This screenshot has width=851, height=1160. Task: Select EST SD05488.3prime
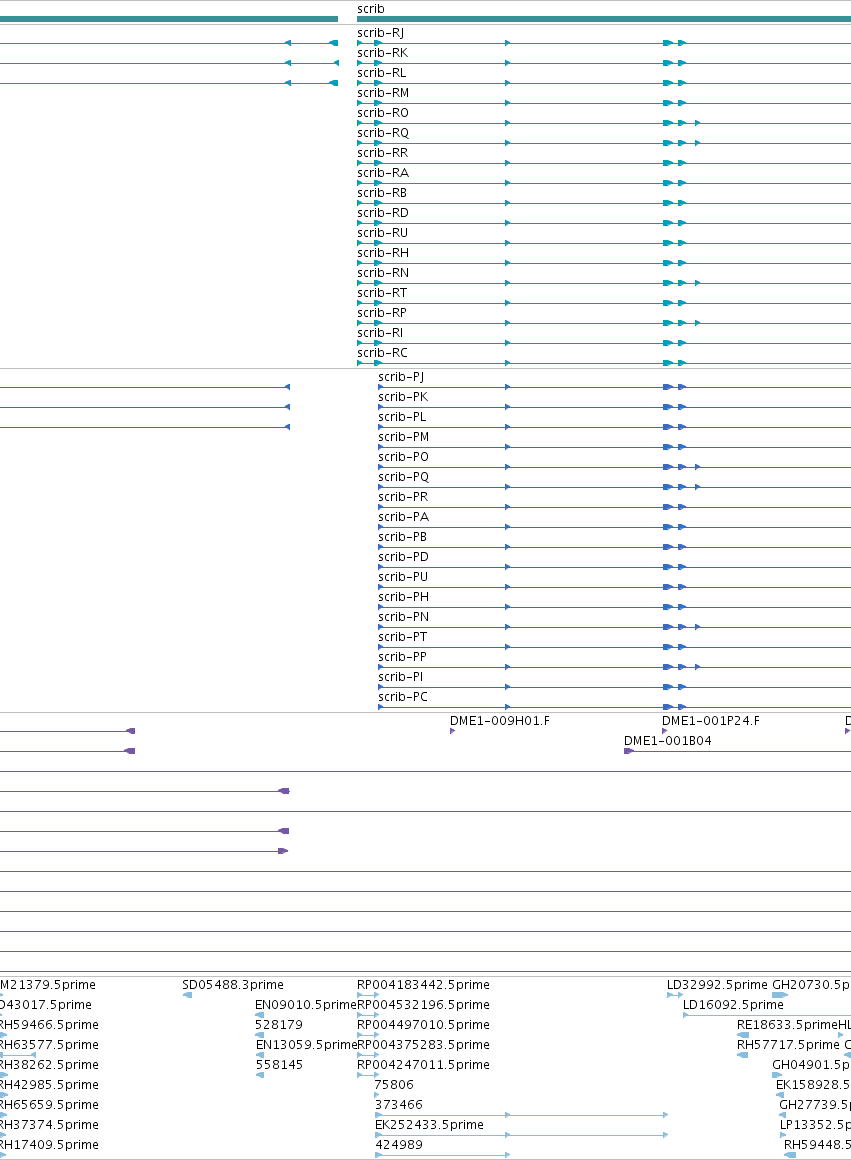click(233, 985)
